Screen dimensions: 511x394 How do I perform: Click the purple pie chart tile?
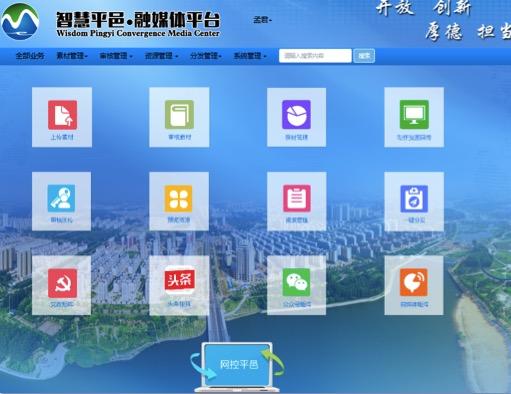(x=296, y=117)
